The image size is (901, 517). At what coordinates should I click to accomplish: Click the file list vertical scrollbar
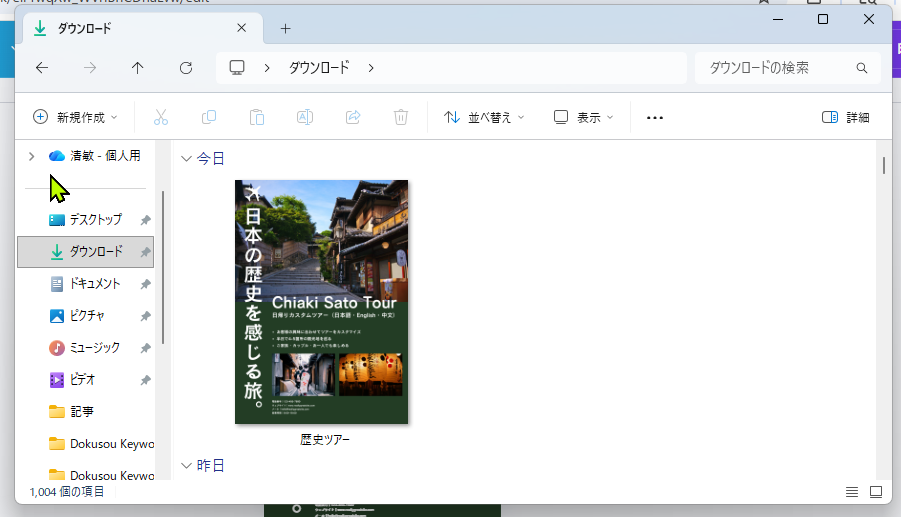pyautogui.click(x=884, y=165)
